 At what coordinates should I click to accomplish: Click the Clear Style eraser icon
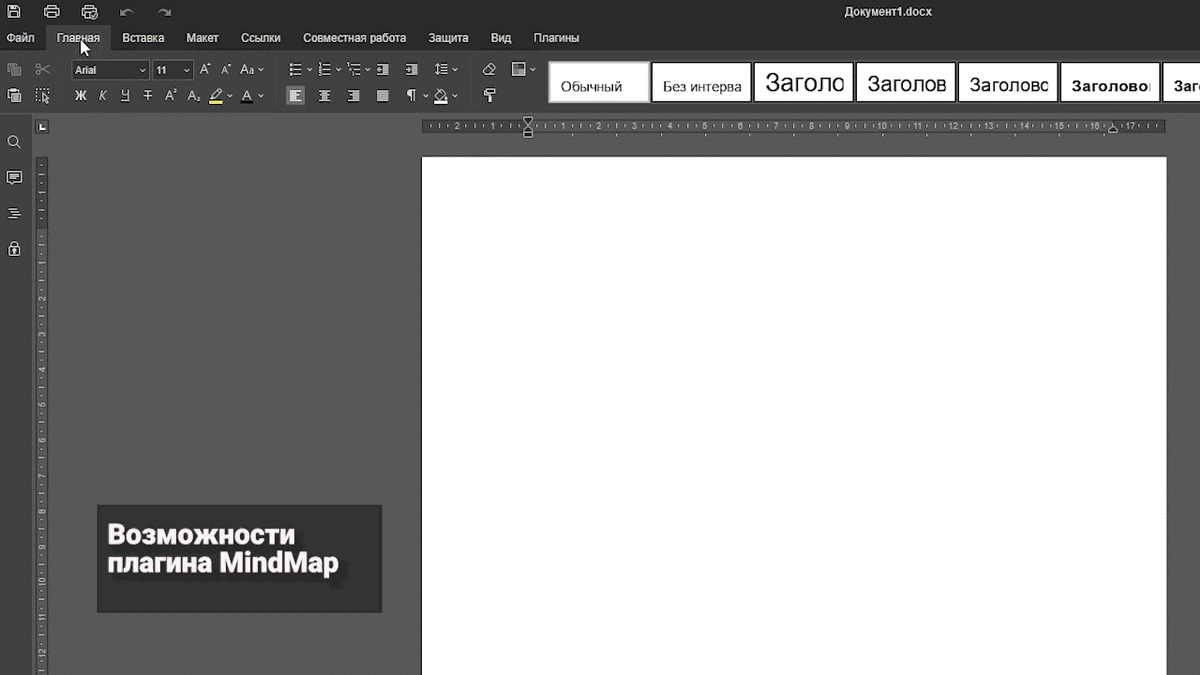[489, 70]
